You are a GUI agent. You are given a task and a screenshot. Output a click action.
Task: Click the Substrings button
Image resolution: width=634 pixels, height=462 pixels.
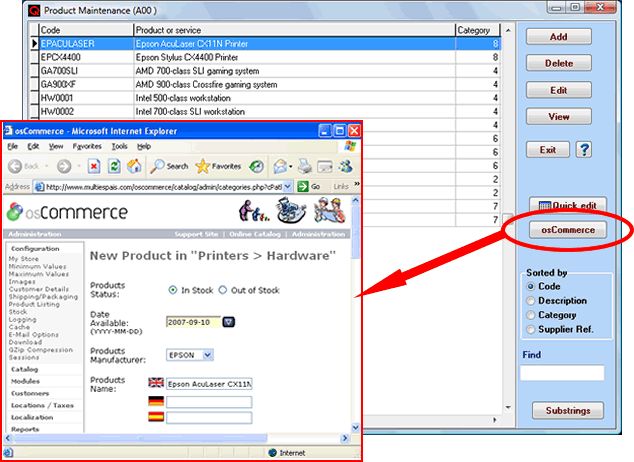pyautogui.click(x=568, y=410)
